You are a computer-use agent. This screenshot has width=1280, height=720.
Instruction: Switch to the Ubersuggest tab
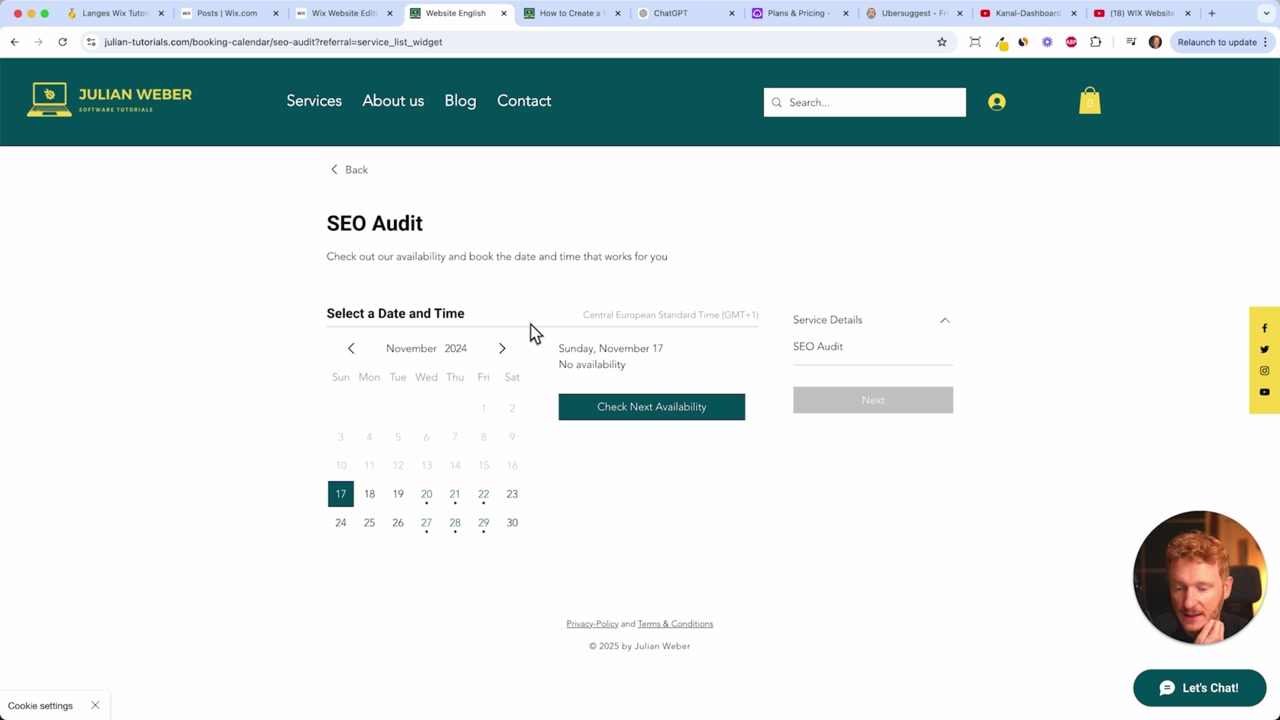912,13
